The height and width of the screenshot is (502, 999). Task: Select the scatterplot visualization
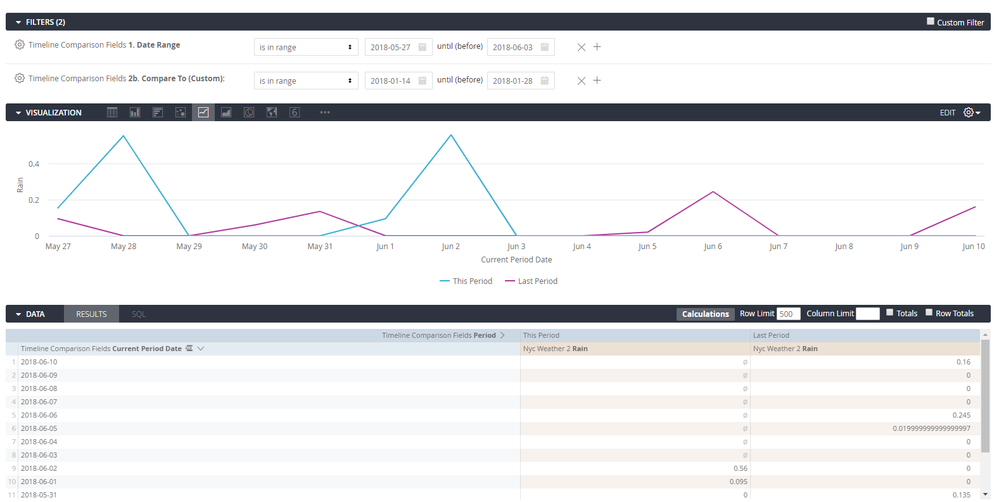coord(180,112)
